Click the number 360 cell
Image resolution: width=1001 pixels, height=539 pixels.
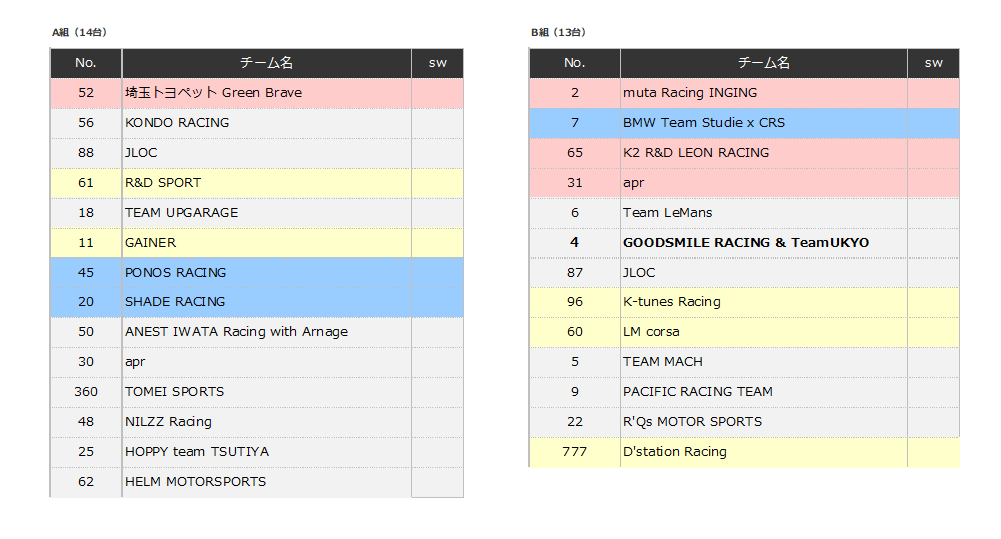(86, 392)
